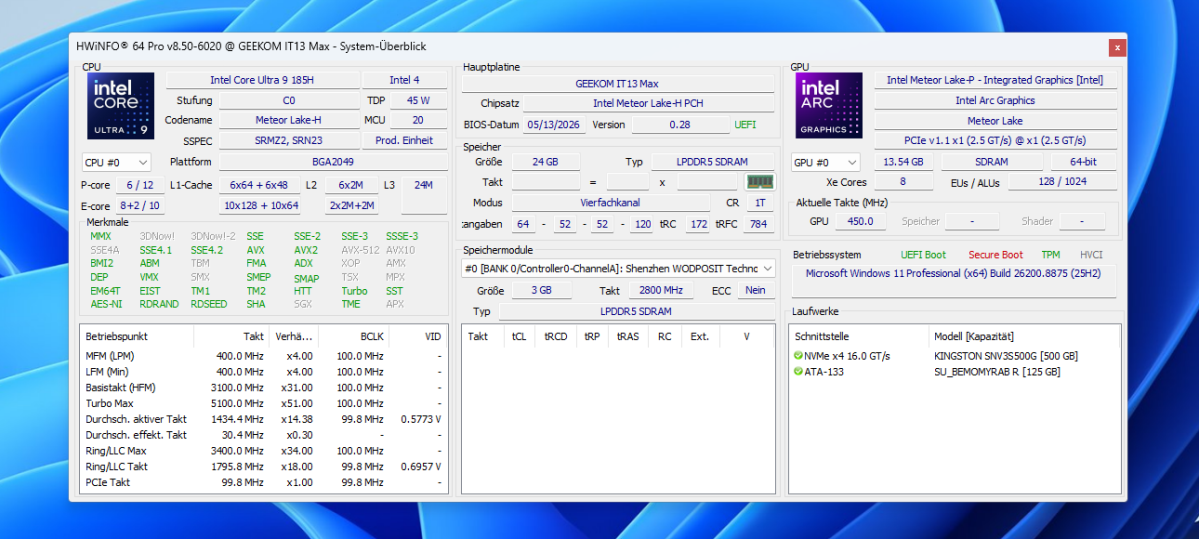Click the tRFC value 784
The image size is (1199, 539).
pyautogui.click(x=758, y=224)
